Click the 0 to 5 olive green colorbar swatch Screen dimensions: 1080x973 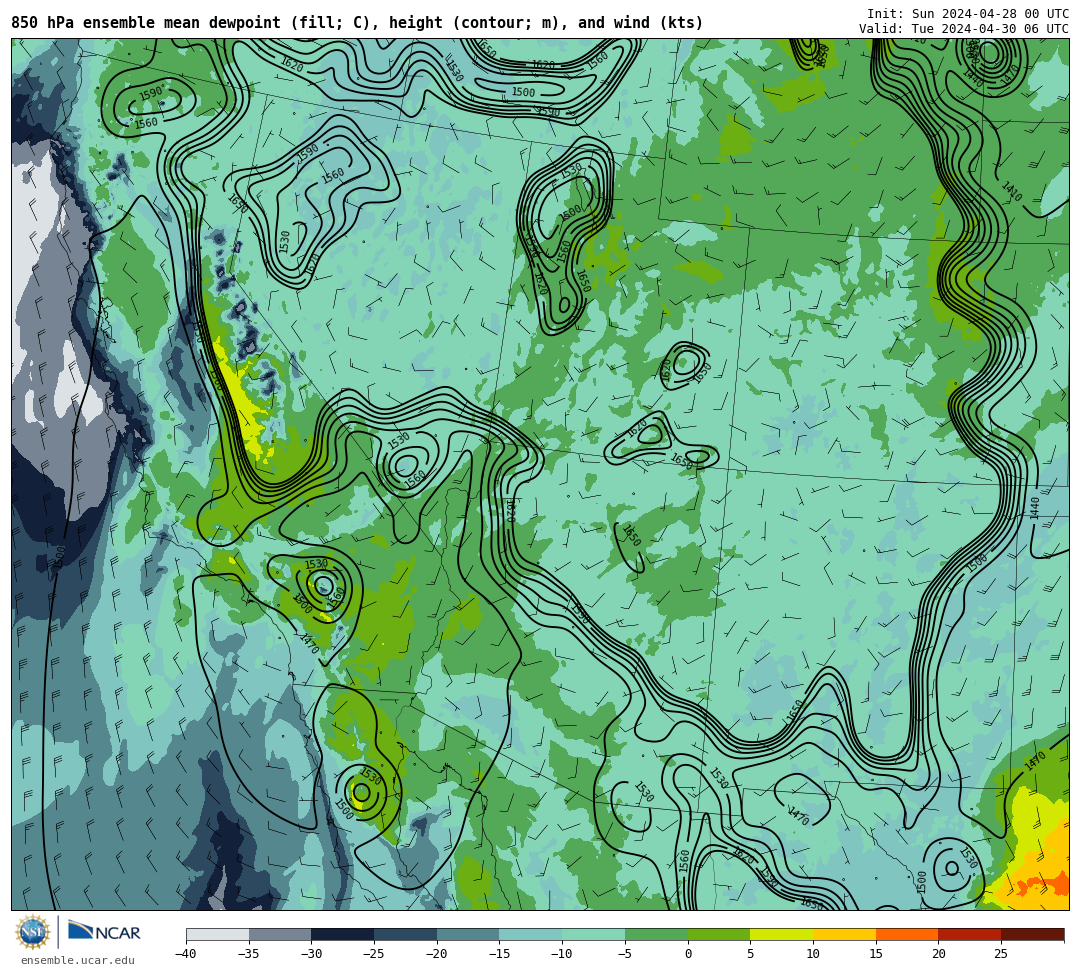click(719, 934)
